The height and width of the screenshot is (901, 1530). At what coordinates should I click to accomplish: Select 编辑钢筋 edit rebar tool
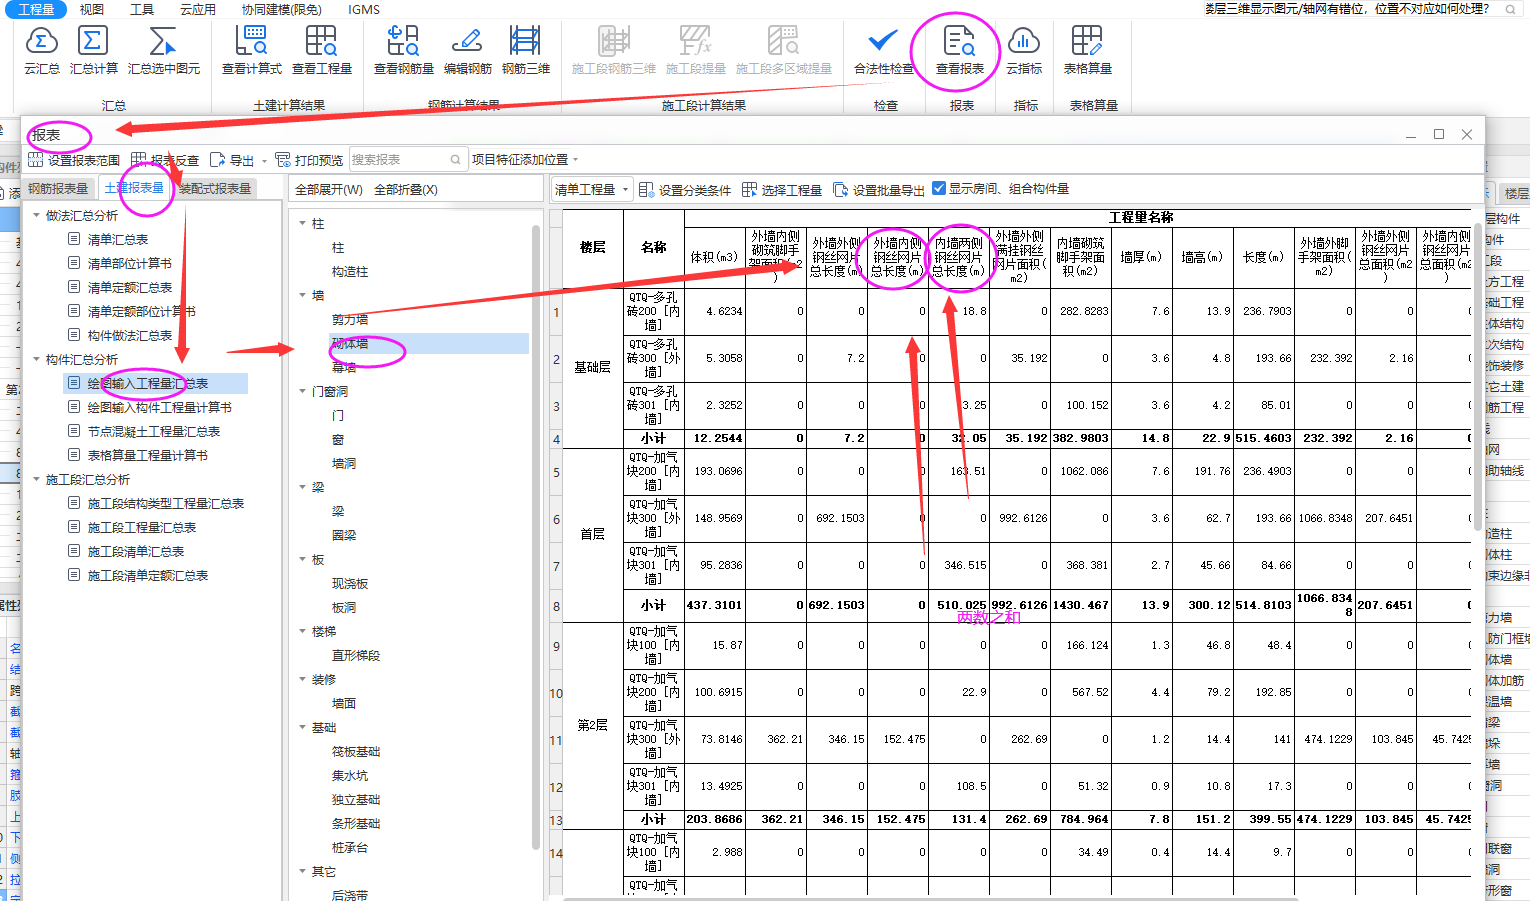(x=468, y=50)
